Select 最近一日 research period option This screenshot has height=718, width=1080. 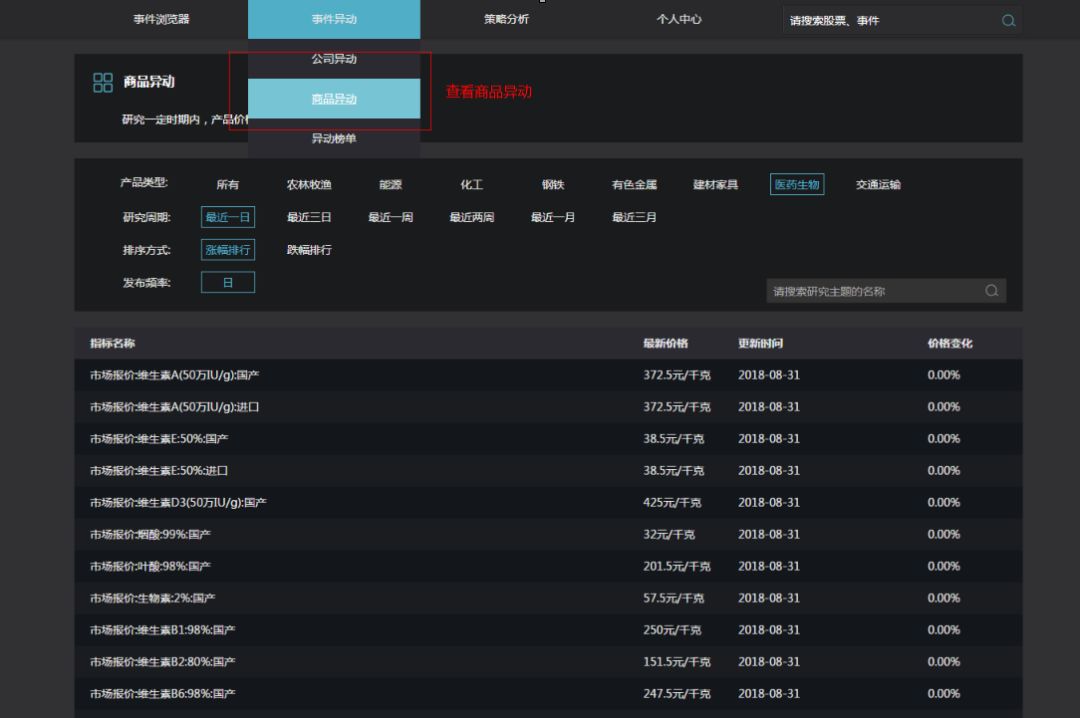tap(227, 217)
